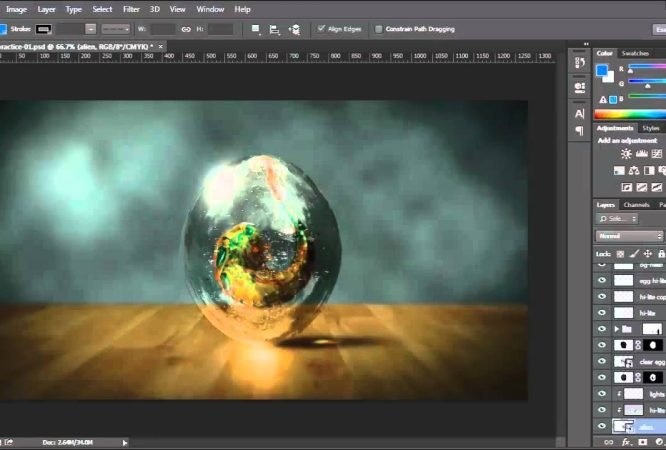This screenshot has height=450, width=666.
Task: Open the Normal blend mode dropdown
Action: click(x=629, y=236)
